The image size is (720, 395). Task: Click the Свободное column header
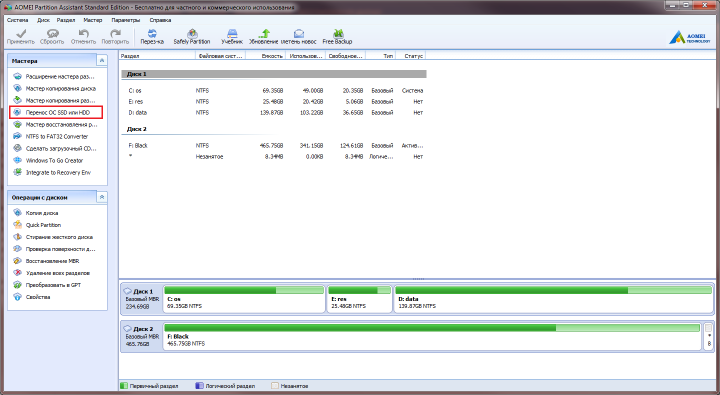(346, 56)
